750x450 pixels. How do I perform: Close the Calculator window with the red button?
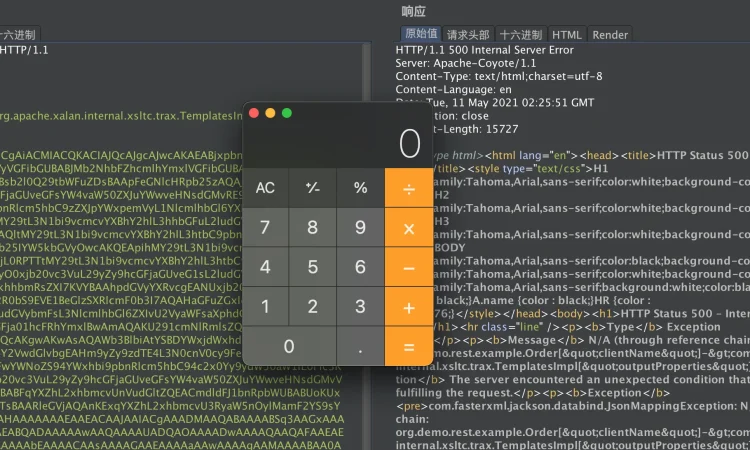point(254,113)
